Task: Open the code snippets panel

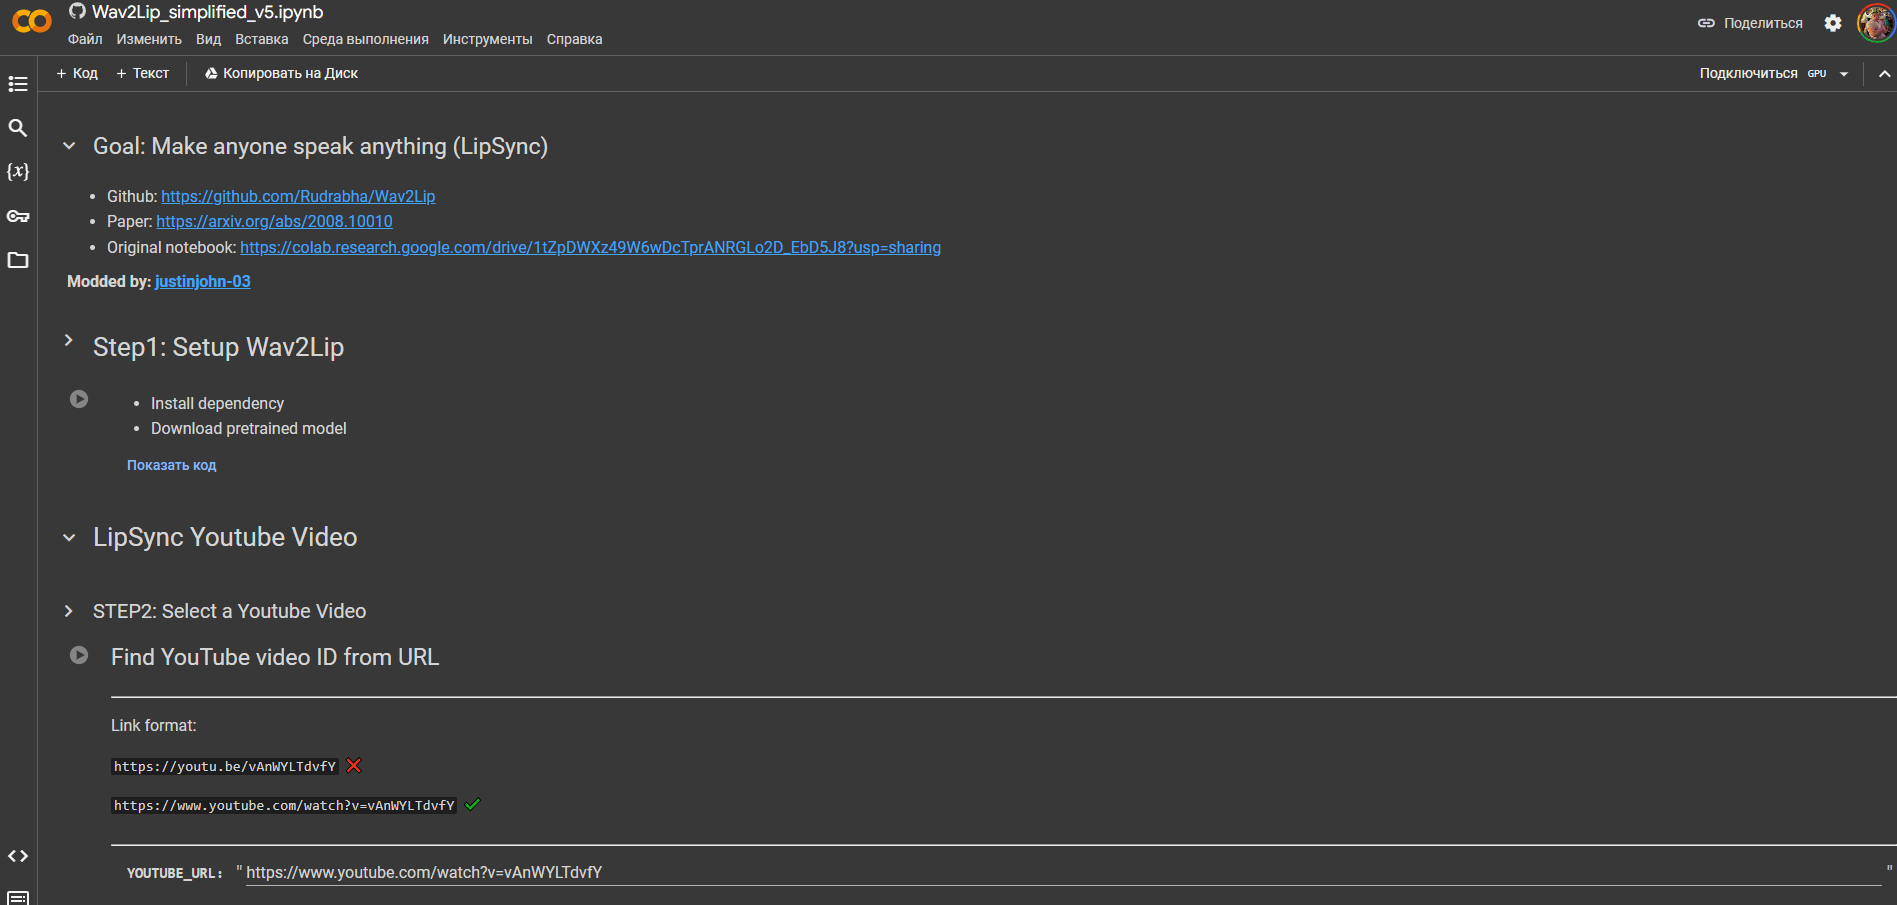Action: click(x=18, y=856)
